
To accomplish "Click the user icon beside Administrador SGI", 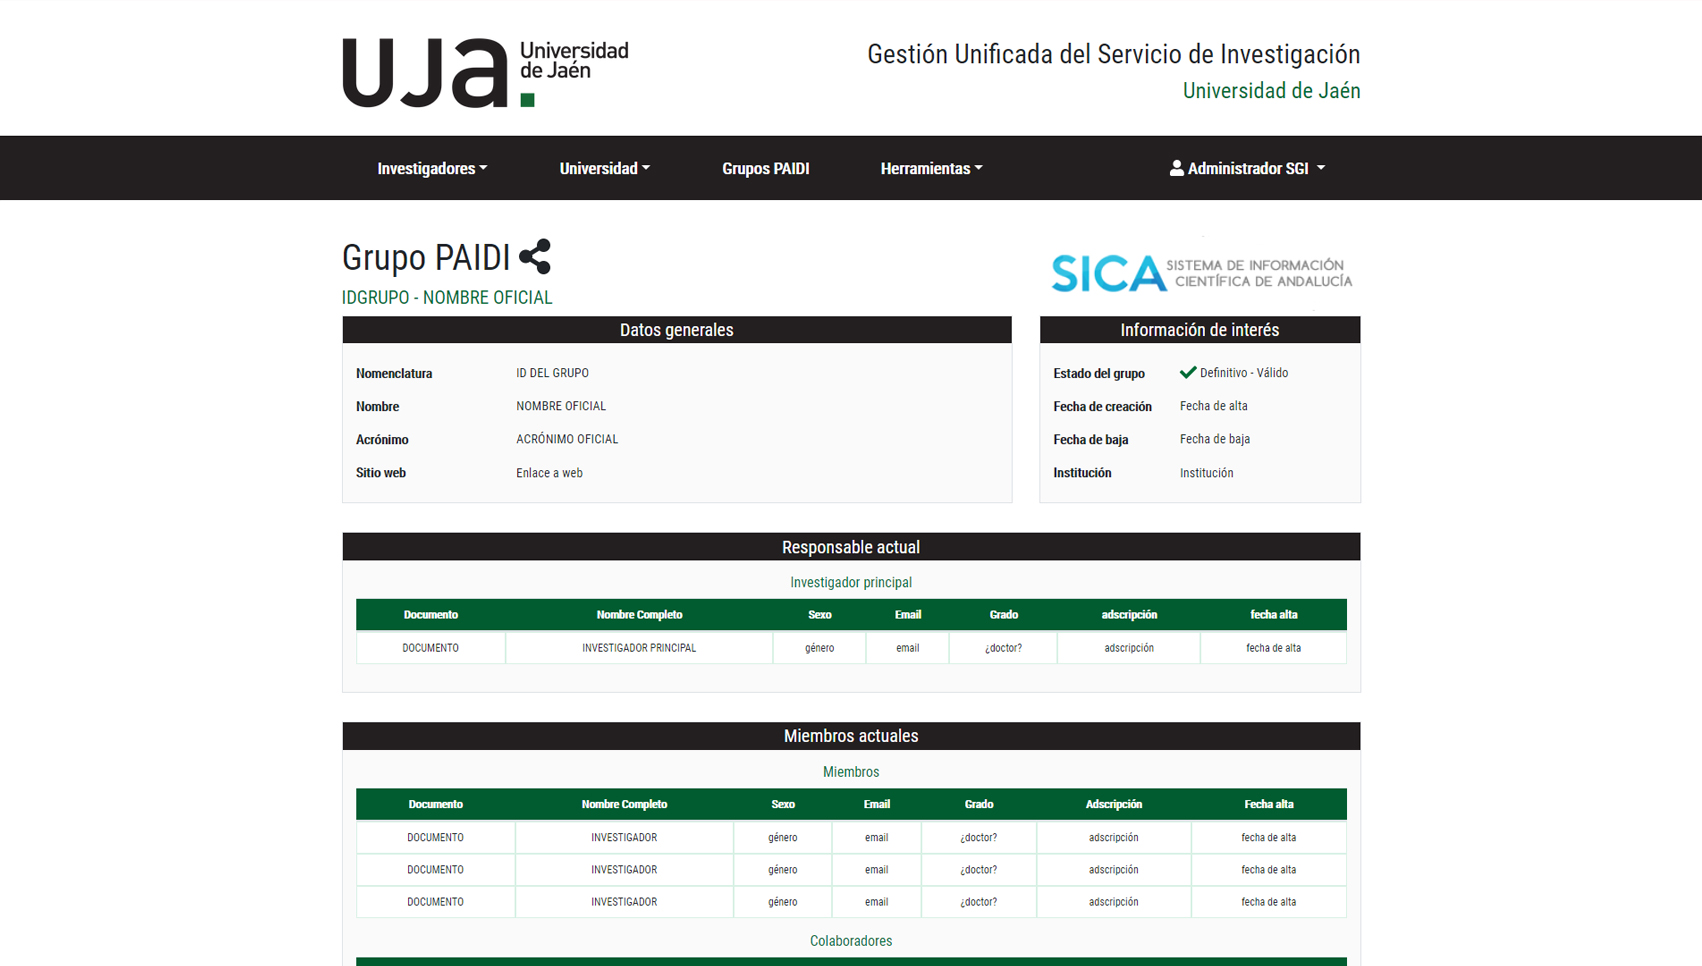I will pos(1175,168).
